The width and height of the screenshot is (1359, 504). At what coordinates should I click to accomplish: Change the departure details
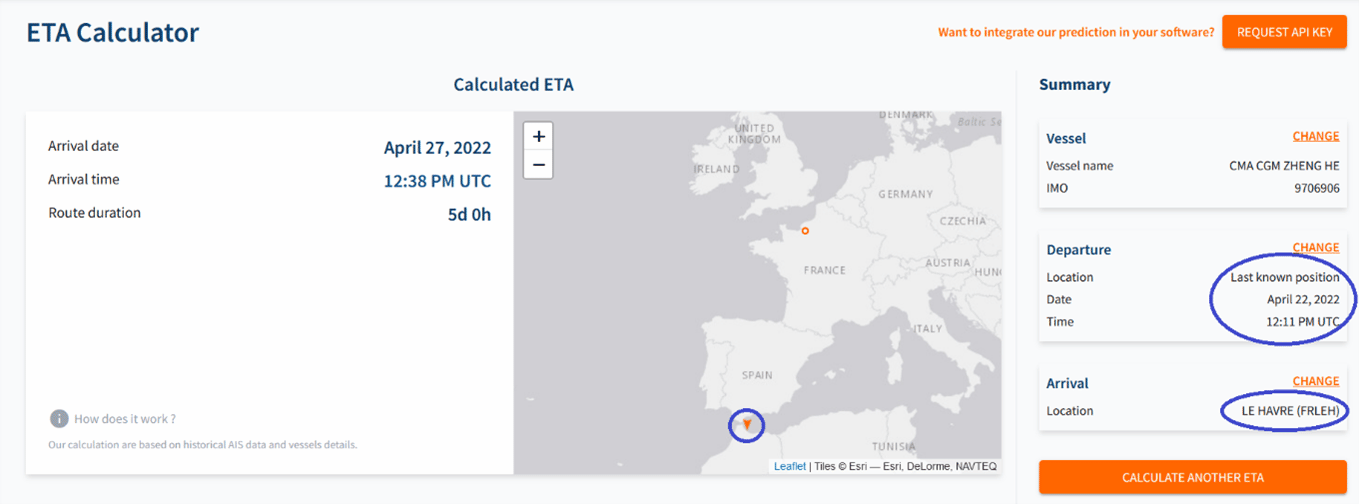click(1316, 247)
